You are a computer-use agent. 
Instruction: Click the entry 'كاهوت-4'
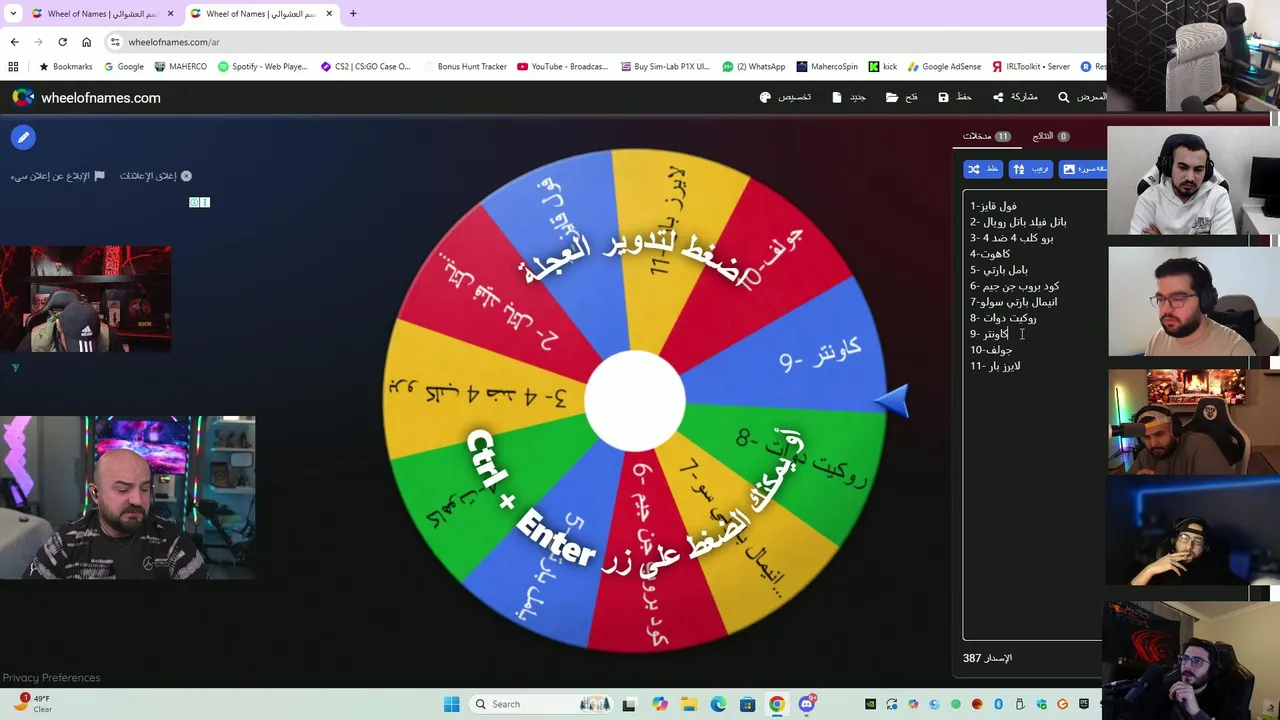pos(990,254)
